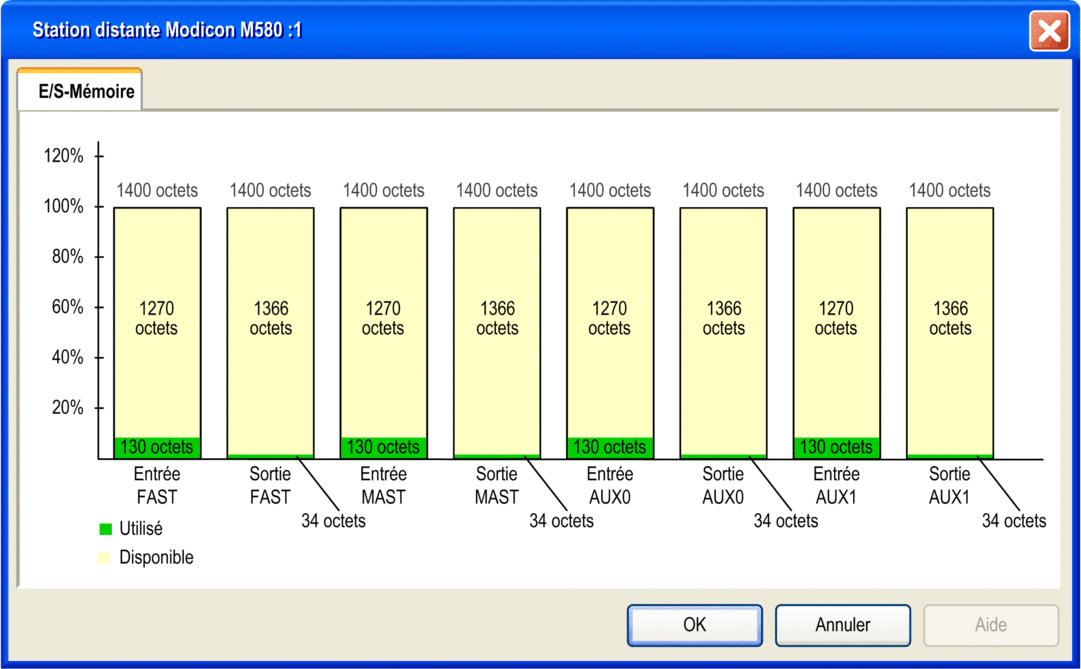Screen dimensions: 1081x669
Task: Click the 40% axis value
Action: pyautogui.click(x=68, y=357)
